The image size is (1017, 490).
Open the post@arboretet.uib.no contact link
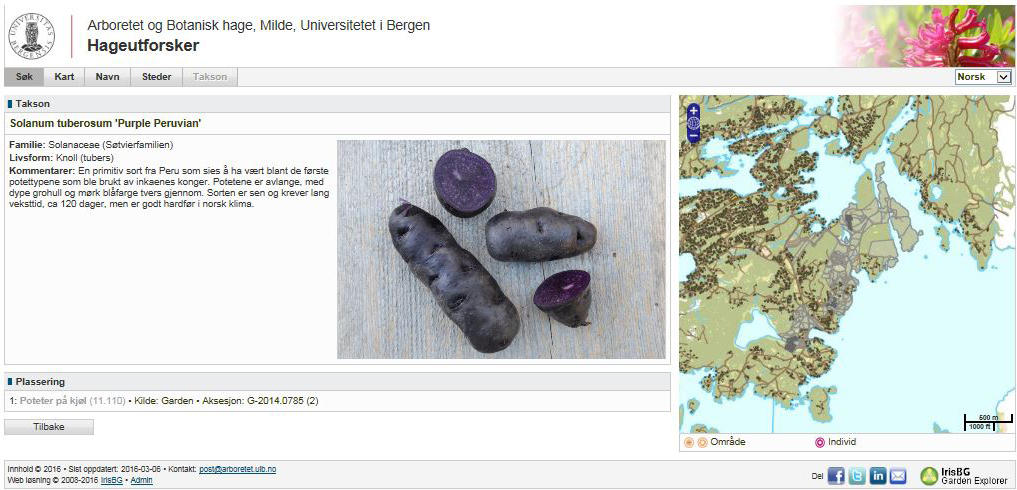(237, 469)
